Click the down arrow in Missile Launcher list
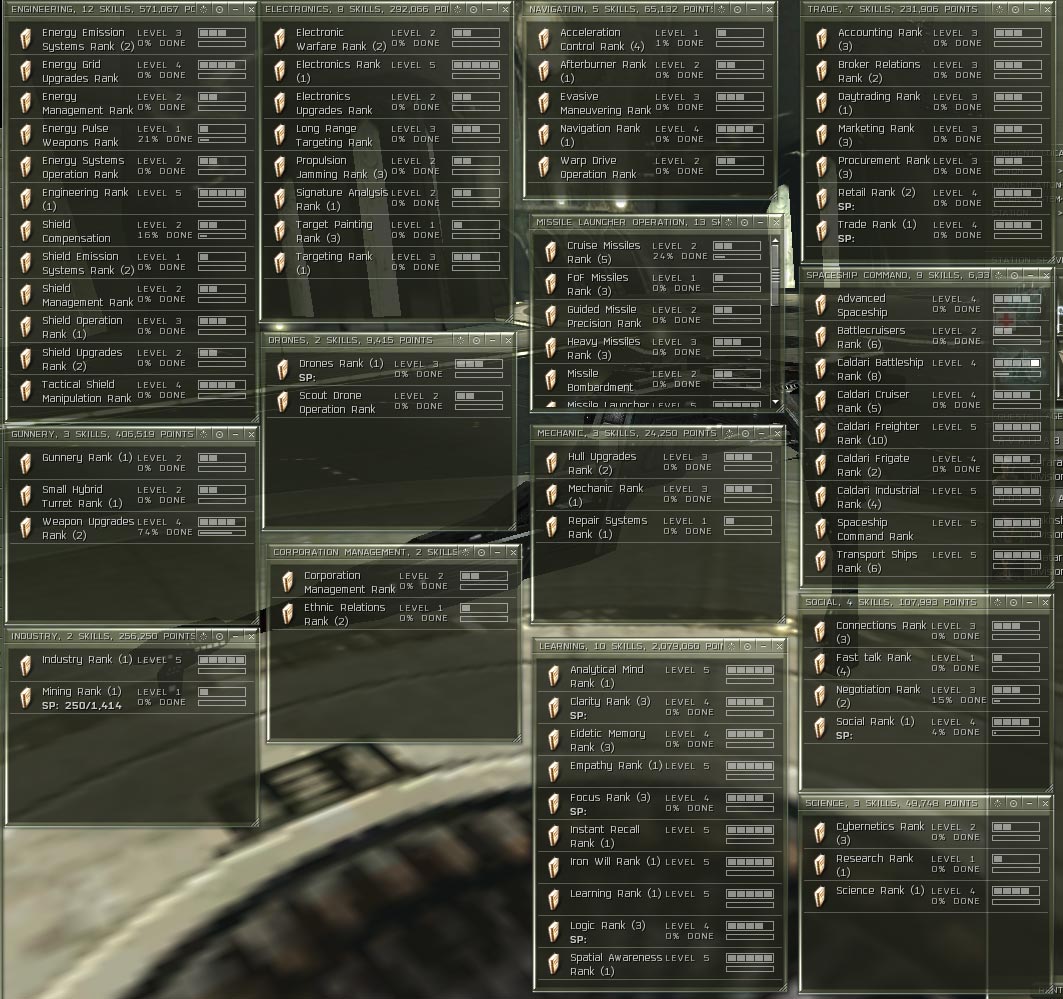1063x999 pixels. (x=776, y=402)
